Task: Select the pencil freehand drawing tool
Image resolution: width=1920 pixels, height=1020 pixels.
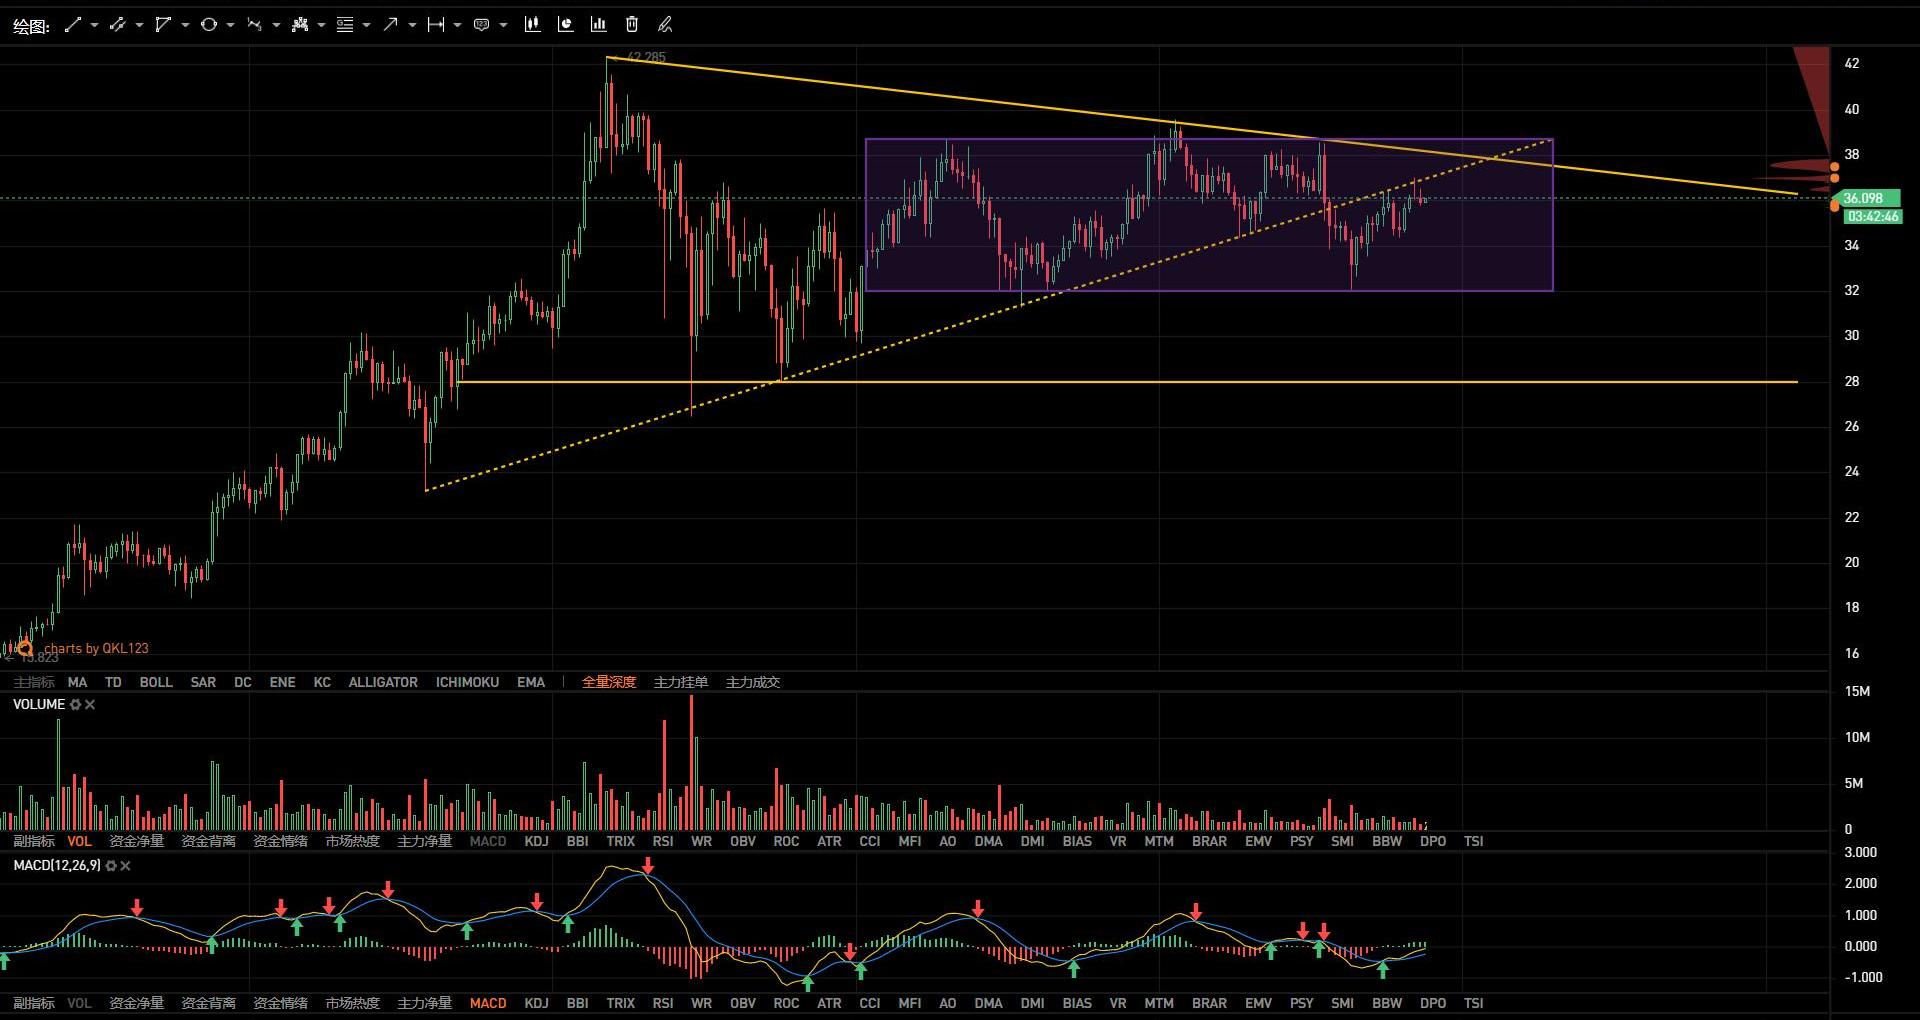Action: point(664,25)
